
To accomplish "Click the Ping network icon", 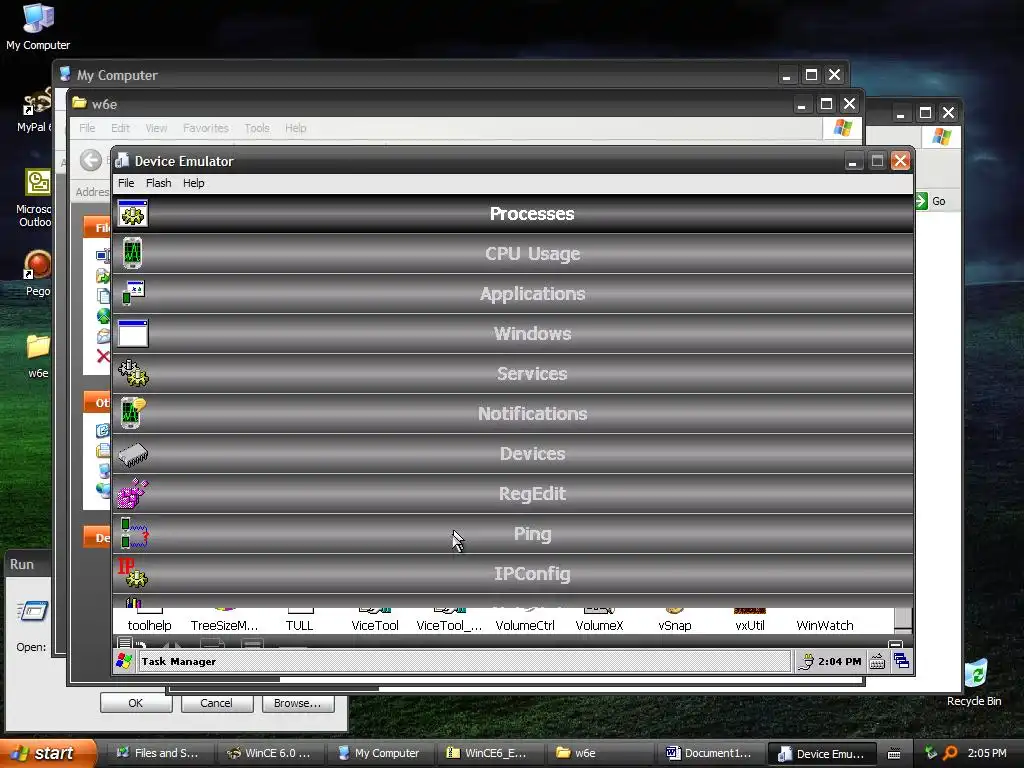I will point(135,534).
